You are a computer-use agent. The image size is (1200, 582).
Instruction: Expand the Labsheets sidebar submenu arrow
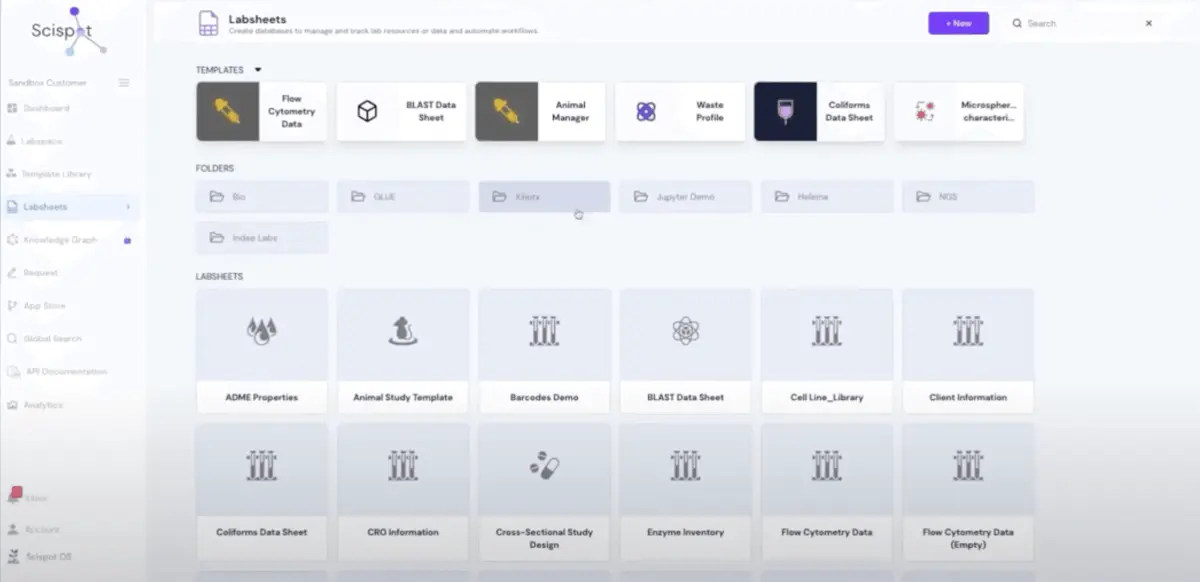128,207
